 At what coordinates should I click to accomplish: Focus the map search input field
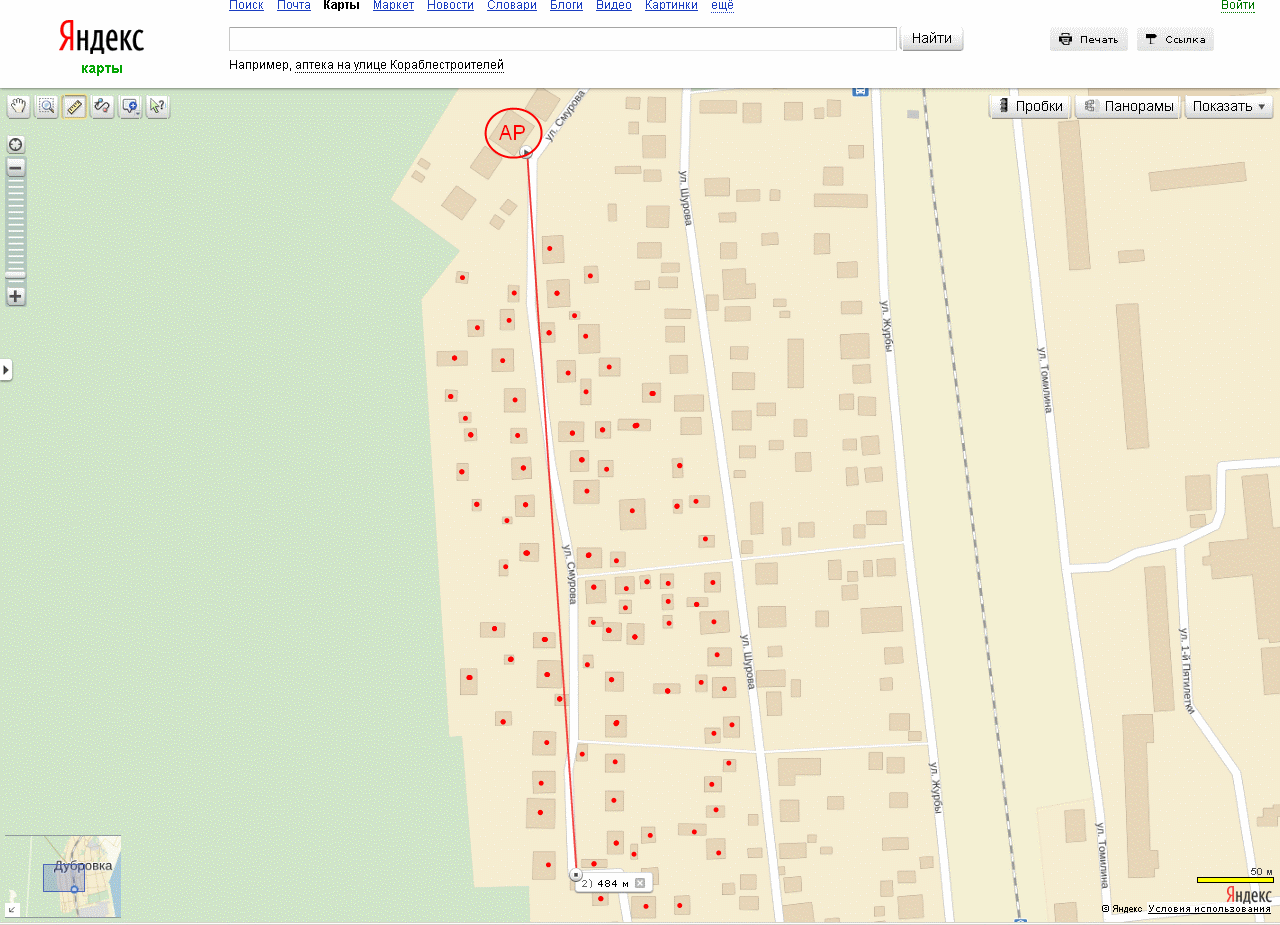point(563,39)
